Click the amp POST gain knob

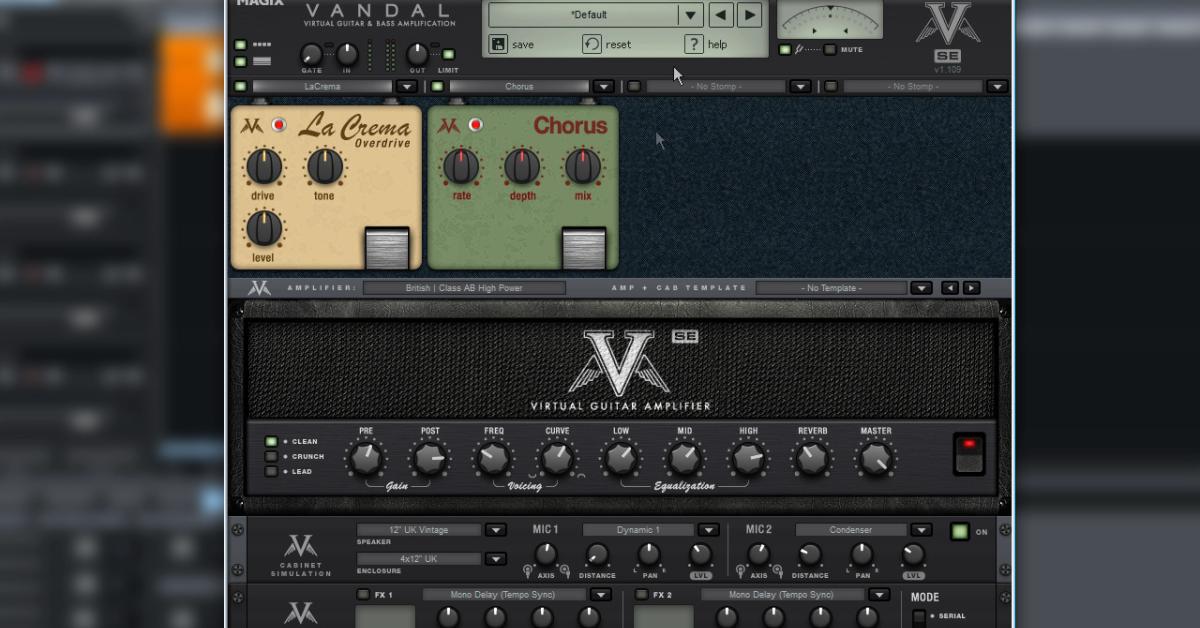click(430, 459)
